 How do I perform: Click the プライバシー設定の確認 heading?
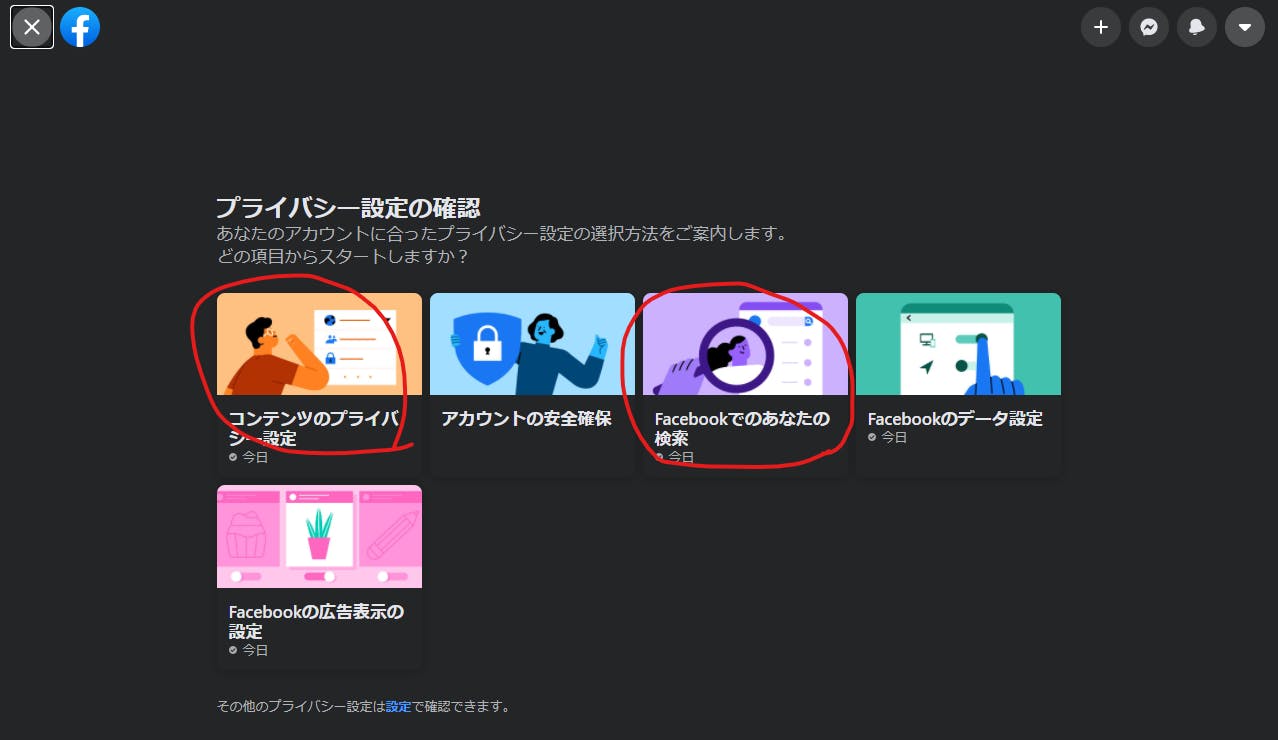(349, 207)
